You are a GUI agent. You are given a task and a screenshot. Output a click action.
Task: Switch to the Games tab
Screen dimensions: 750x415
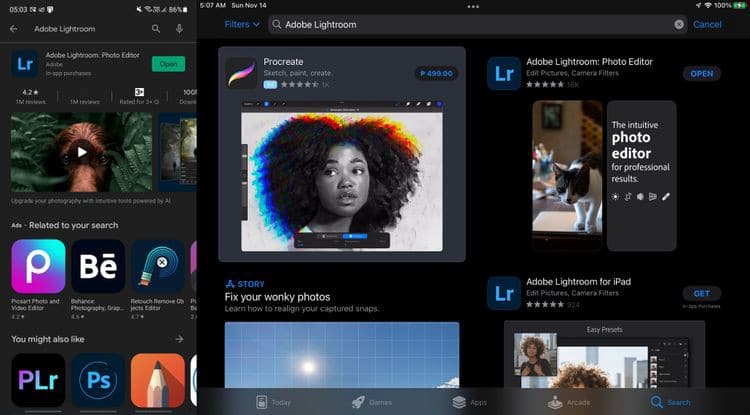pos(370,402)
